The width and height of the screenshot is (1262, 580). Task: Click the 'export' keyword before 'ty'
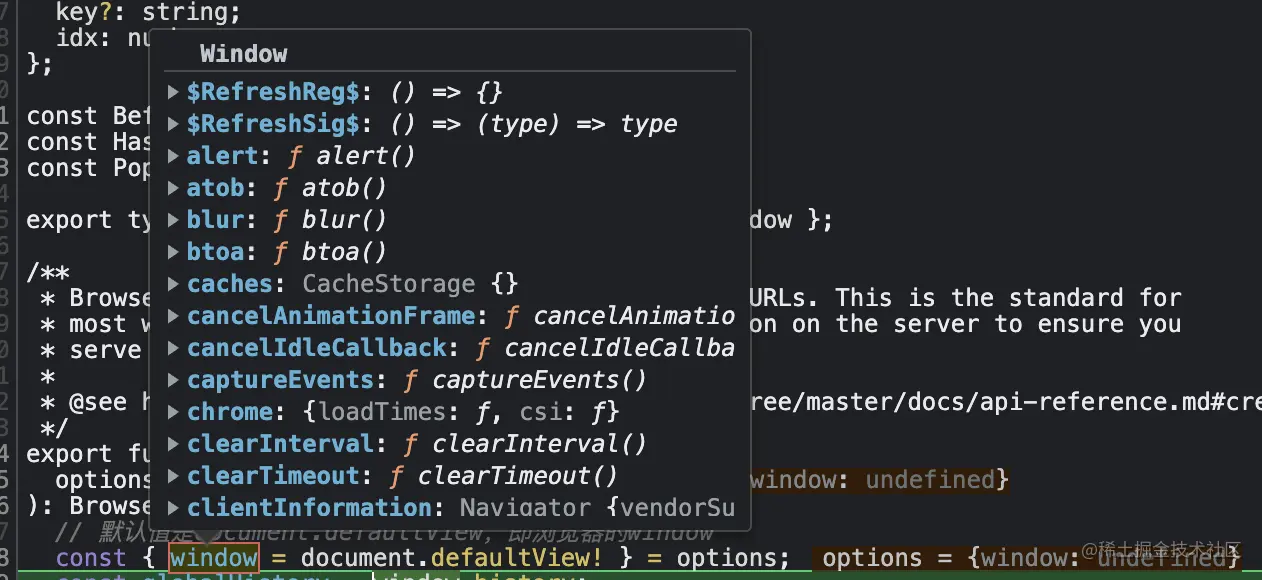pos(69,221)
